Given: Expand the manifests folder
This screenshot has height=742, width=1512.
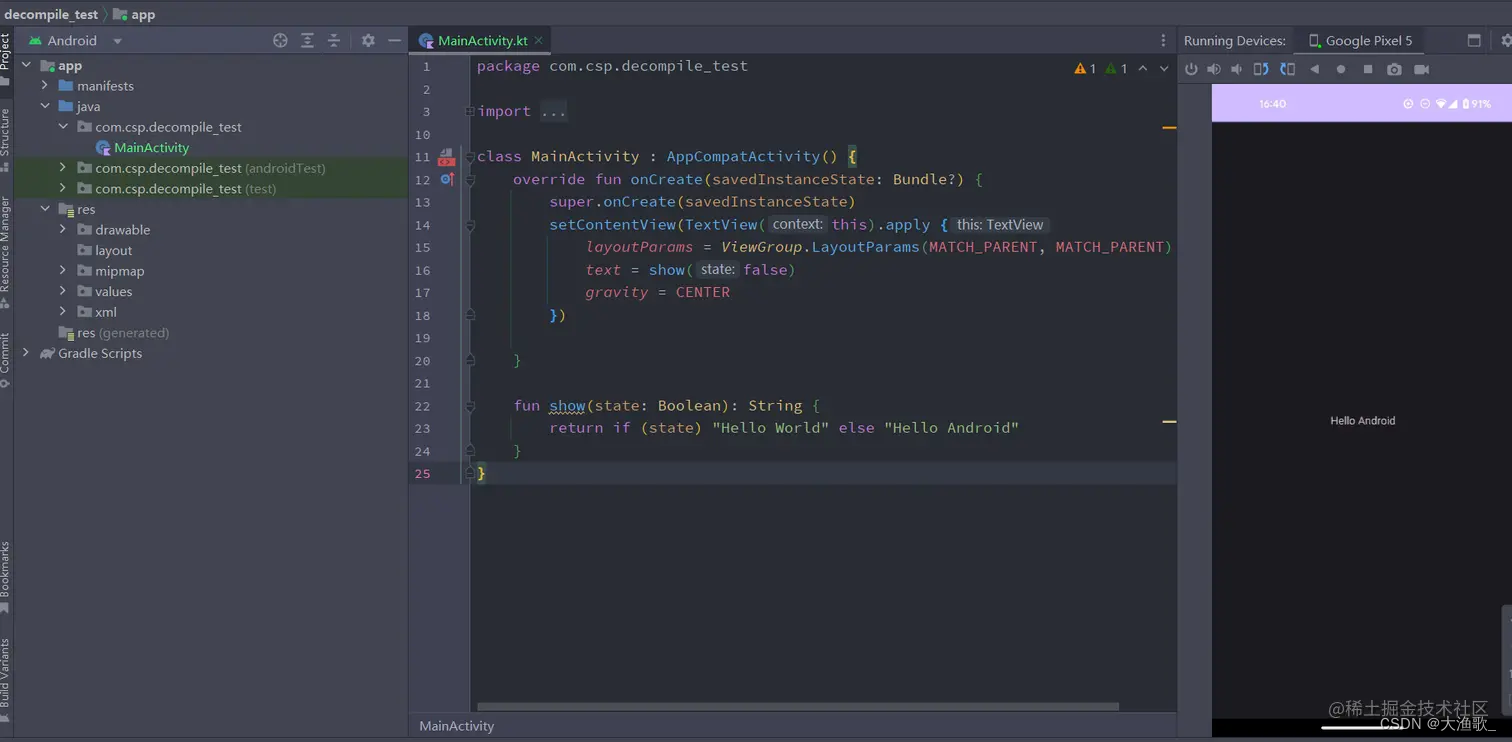Looking at the screenshot, I should [44, 86].
